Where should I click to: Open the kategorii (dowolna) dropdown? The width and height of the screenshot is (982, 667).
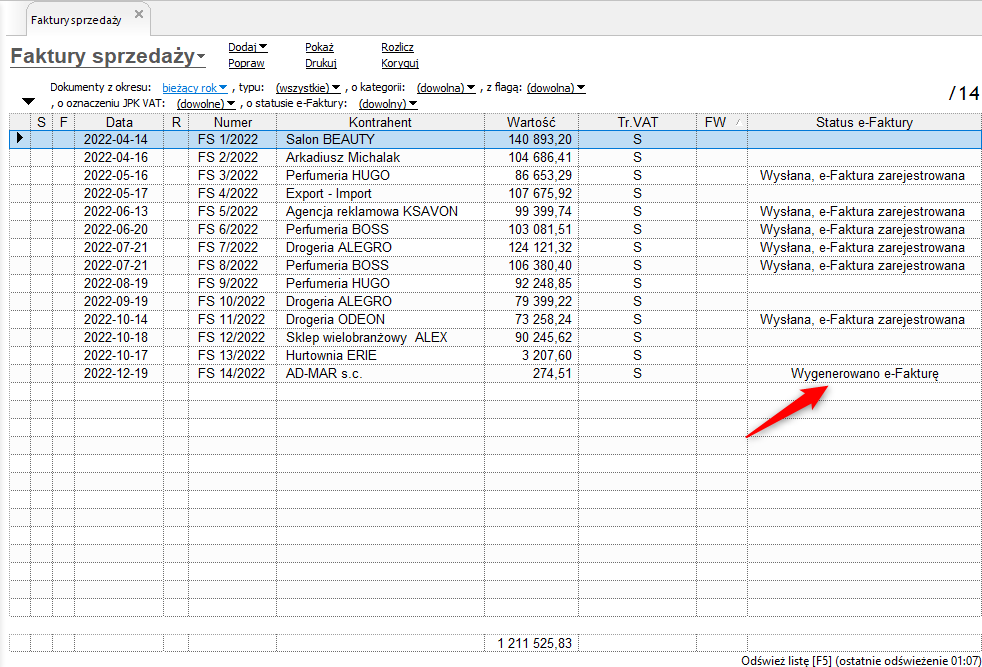coord(446,88)
